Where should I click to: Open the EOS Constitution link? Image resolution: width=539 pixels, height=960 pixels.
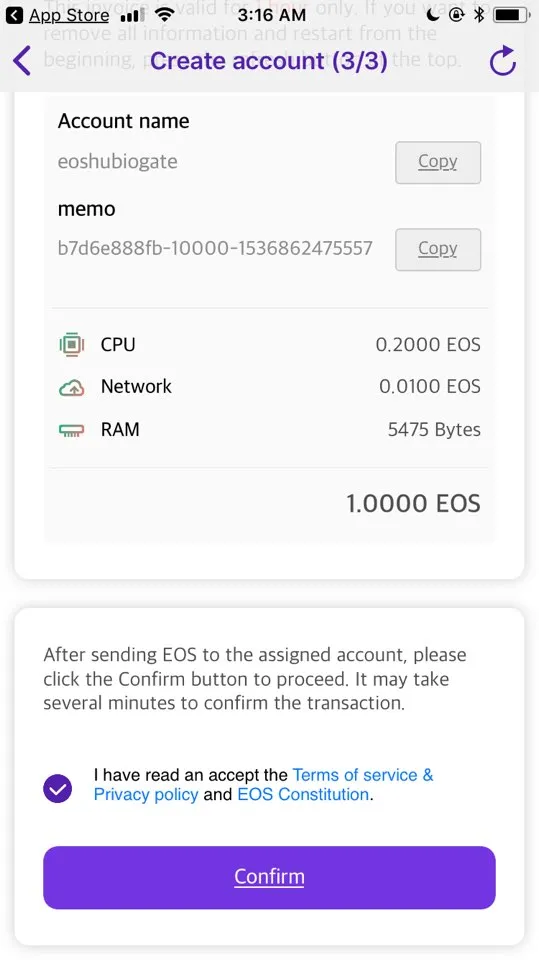(x=303, y=794)
